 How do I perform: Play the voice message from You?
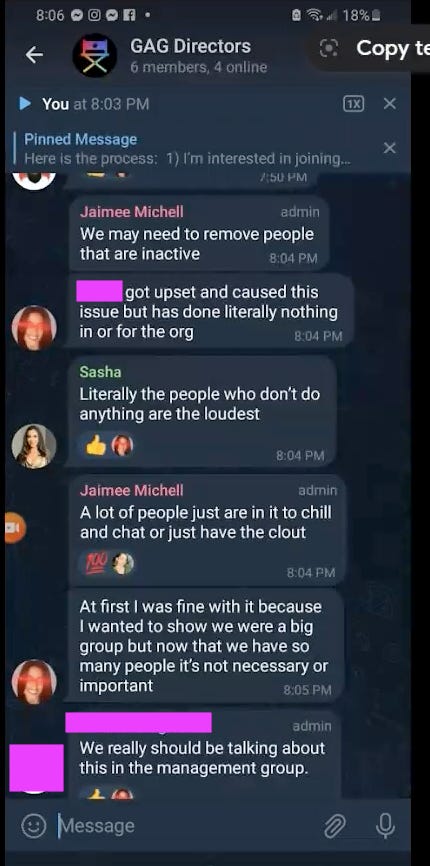[25, 103]
